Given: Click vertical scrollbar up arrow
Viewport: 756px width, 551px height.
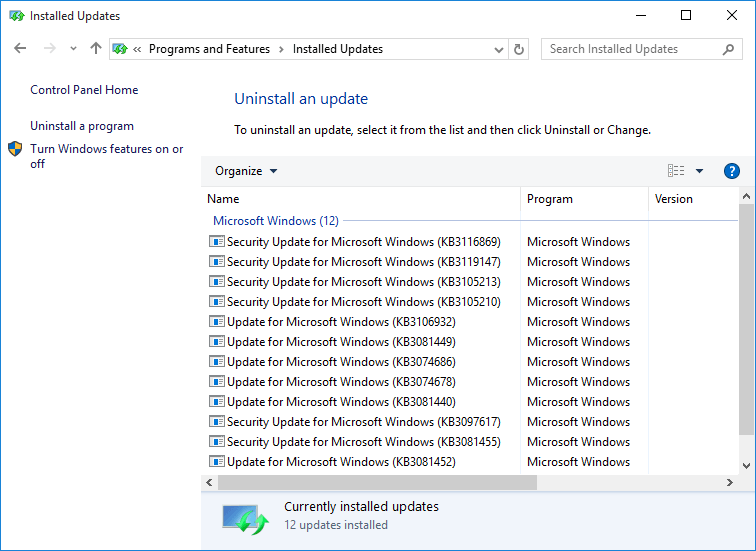Looking at the screenshot, I should 746,196.
